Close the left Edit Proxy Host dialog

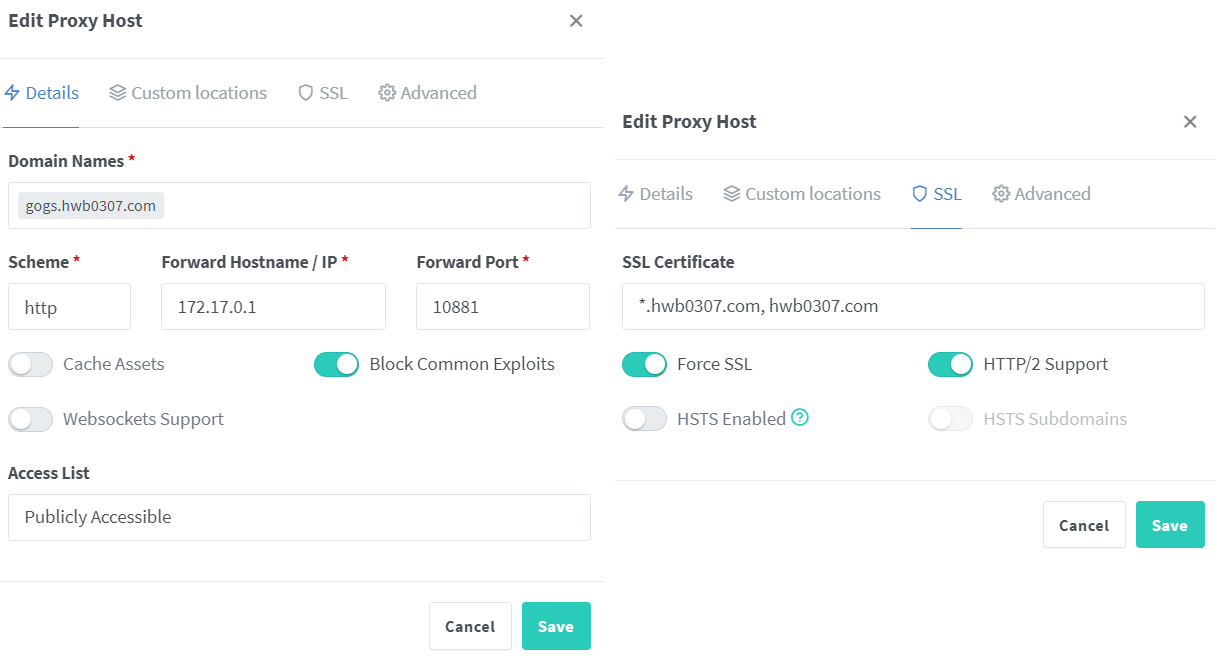tap(576, 21)
